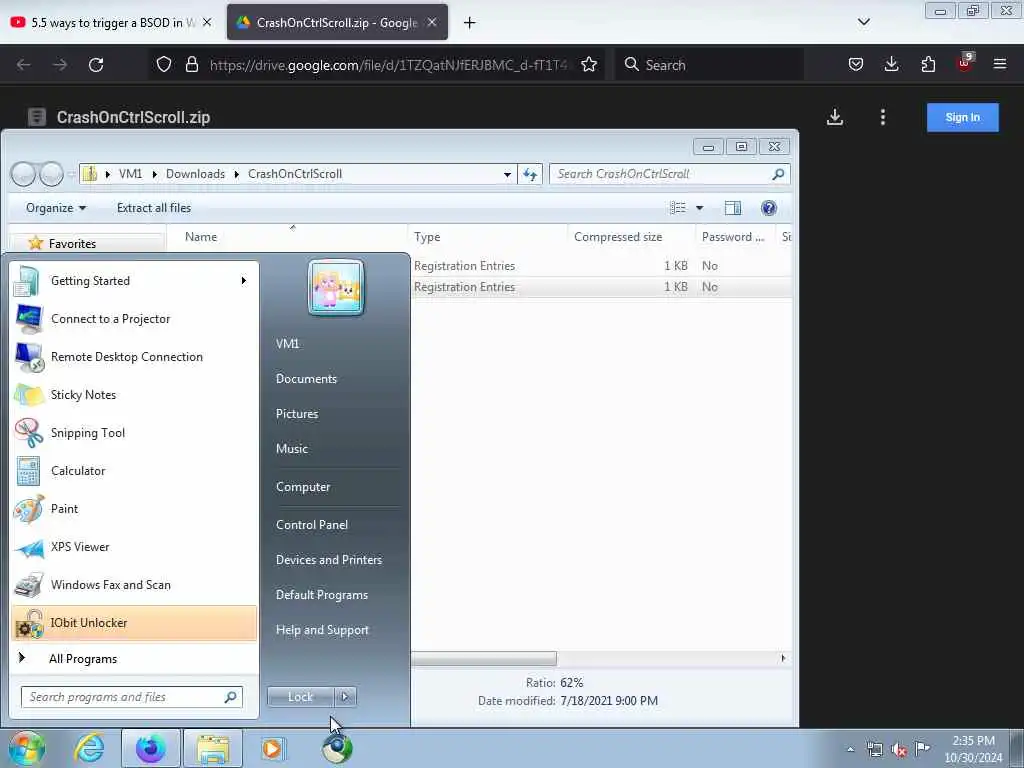Open Firefox hamburger menu
The image size is (1024, 768).
(1000, 65)
